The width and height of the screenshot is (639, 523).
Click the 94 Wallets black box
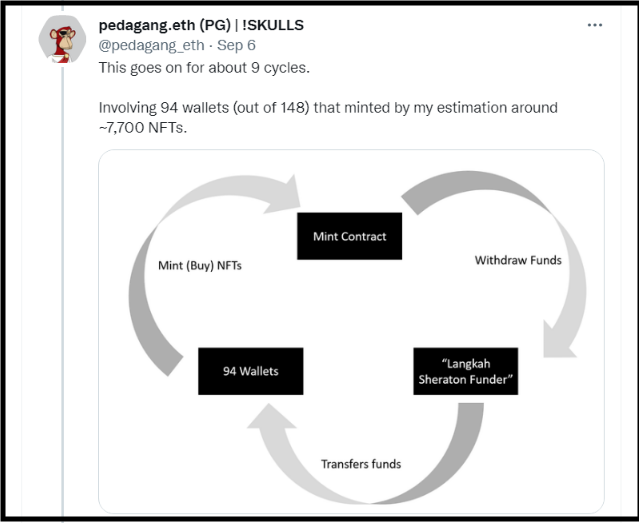point(251,371)
